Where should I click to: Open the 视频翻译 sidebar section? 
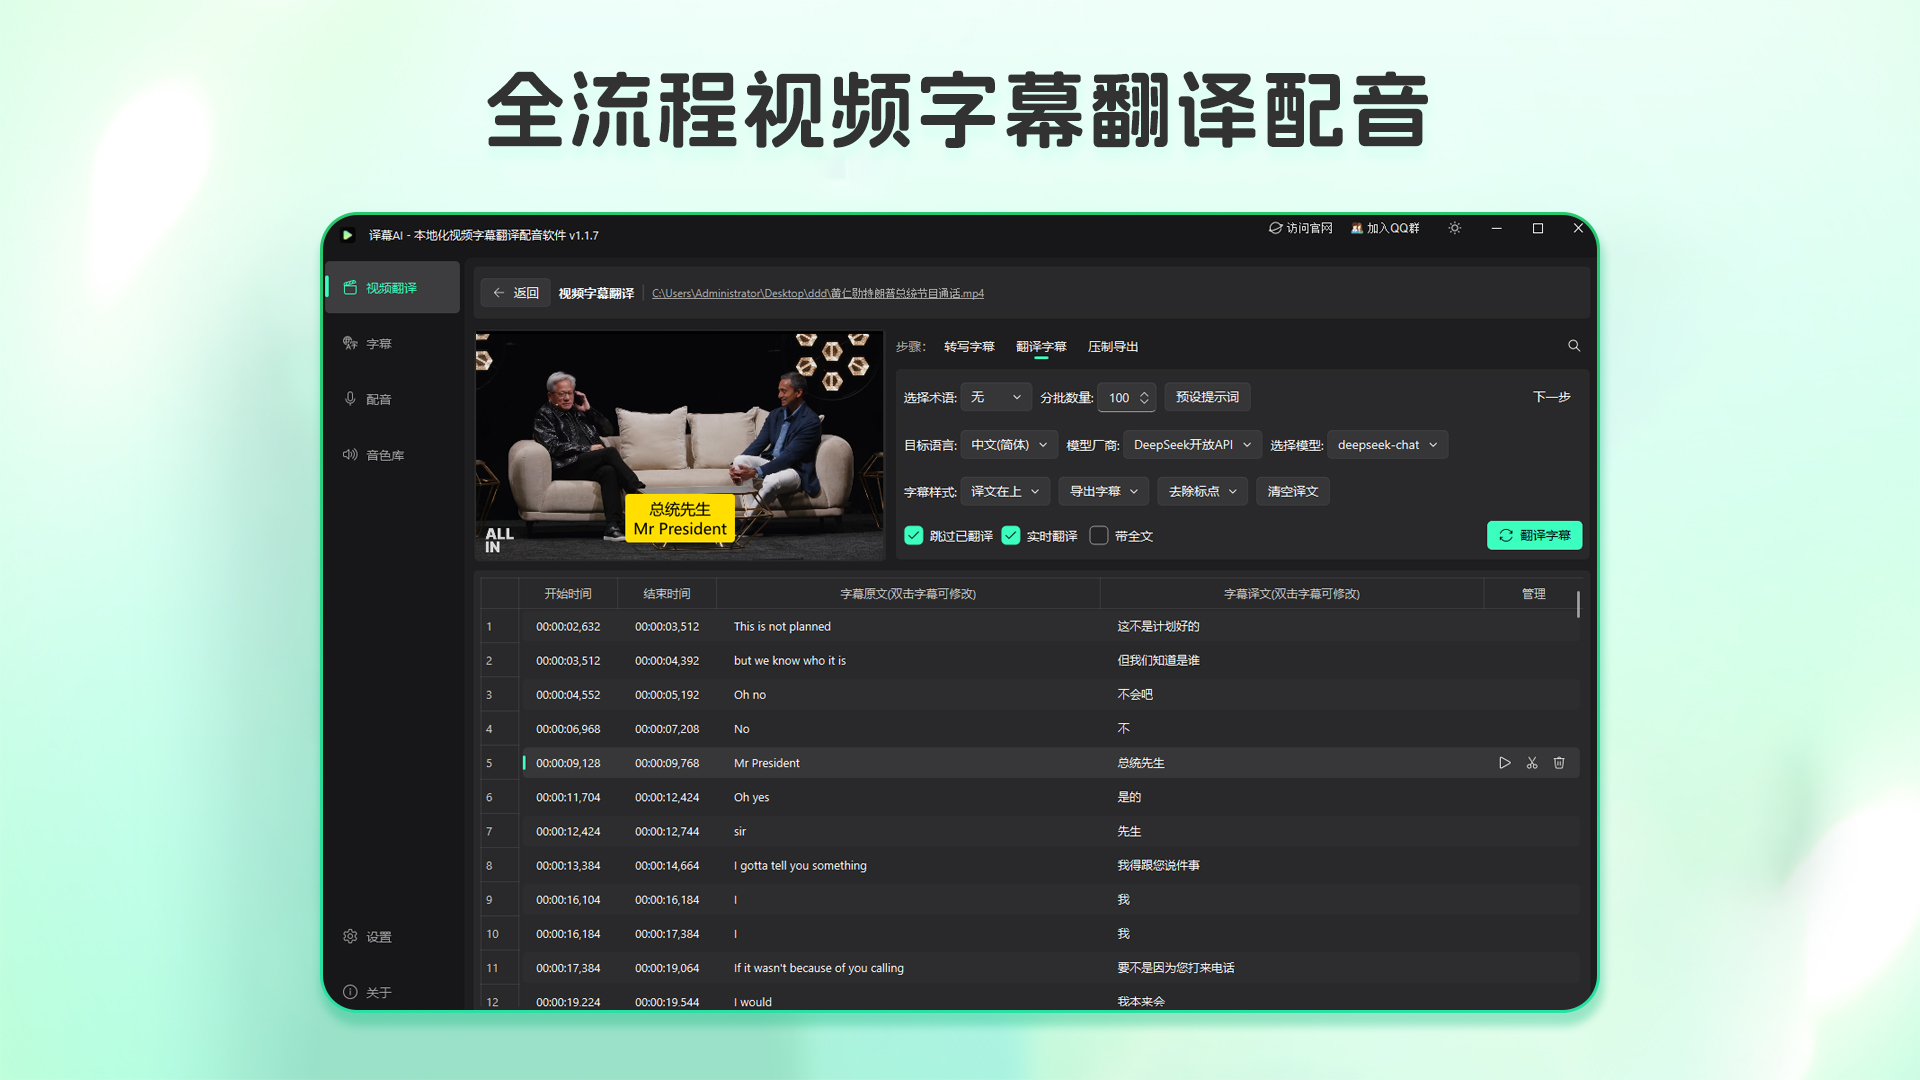392,288
